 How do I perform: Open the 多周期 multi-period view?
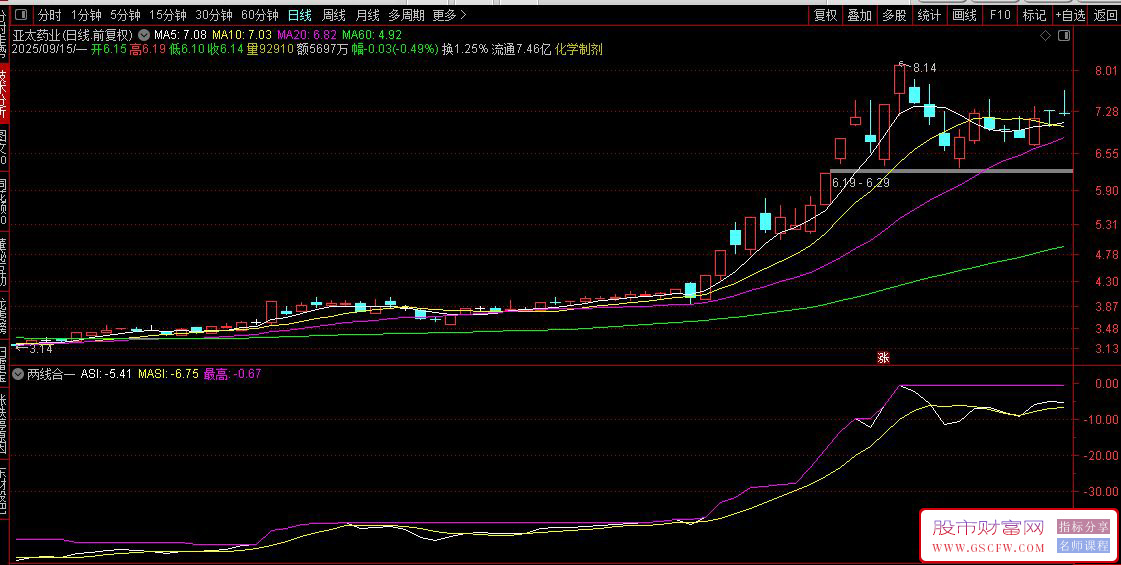pyautogui.click(x=406, y=14)
